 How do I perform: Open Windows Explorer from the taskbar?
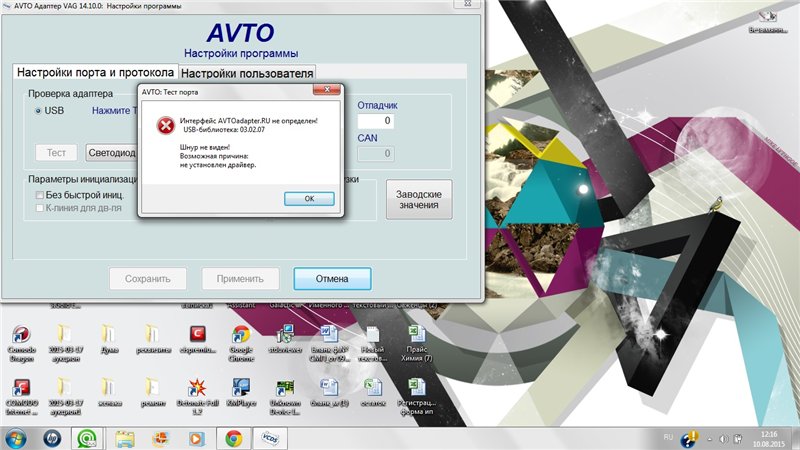(x=125, y=437)
